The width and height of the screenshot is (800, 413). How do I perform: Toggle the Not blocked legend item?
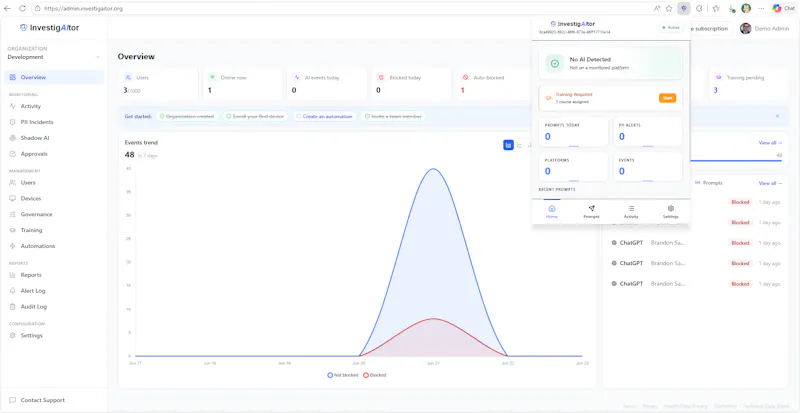343,375
